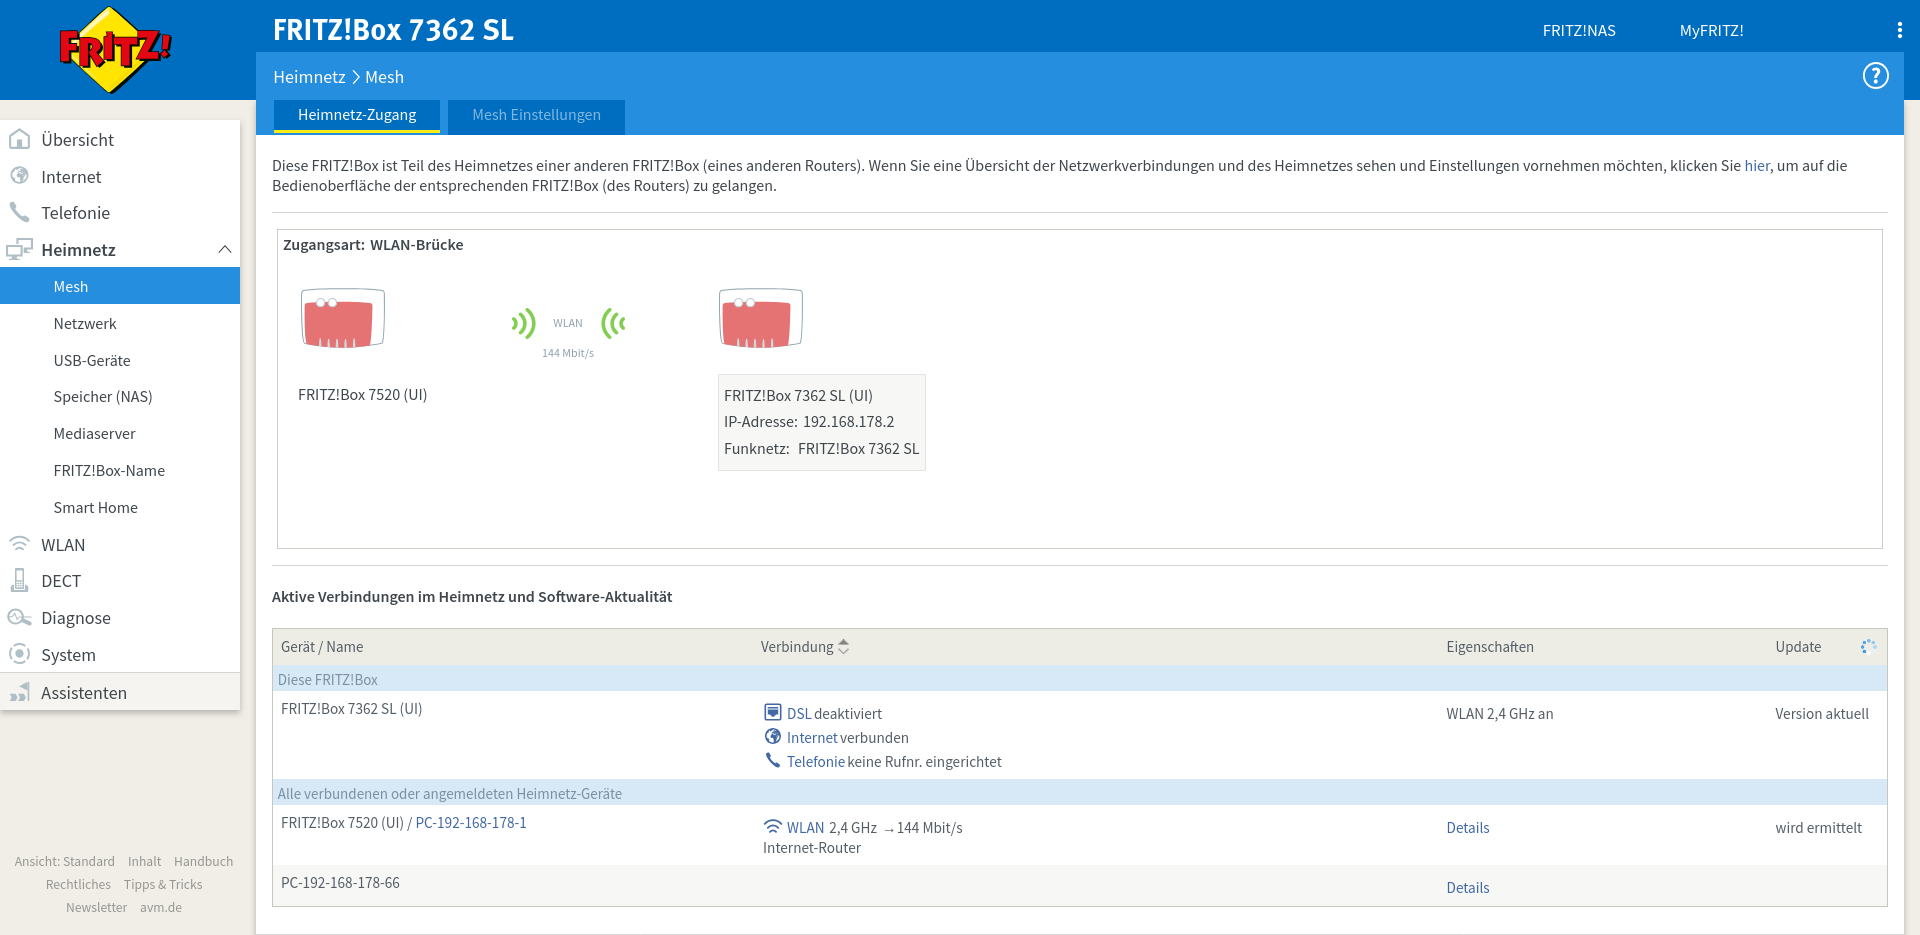
Task: Click Newsletter footer link
Action: click(x=96, y=907)
